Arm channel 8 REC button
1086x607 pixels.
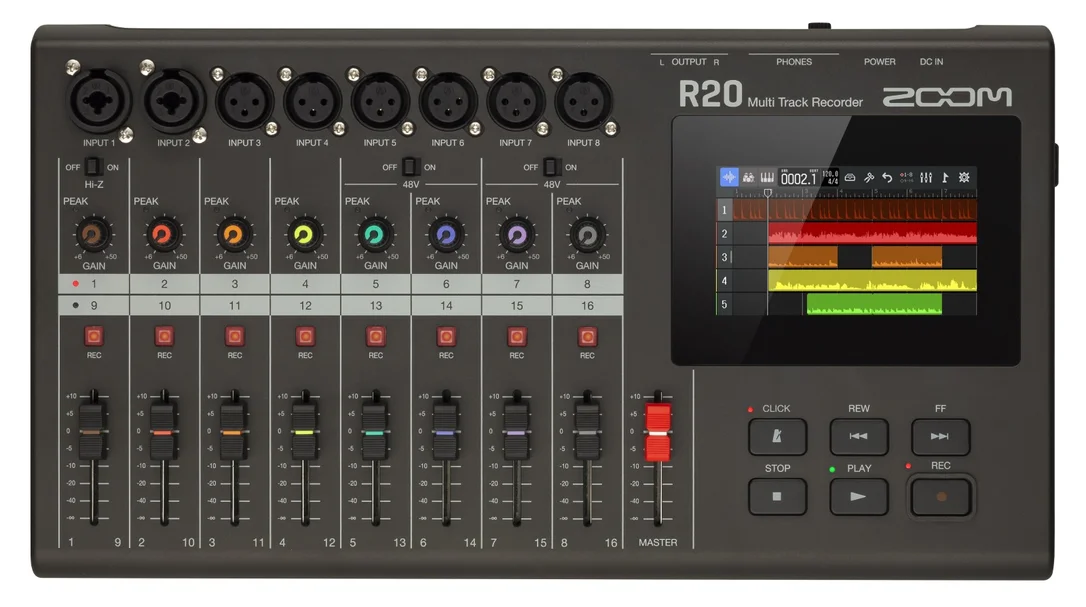point(587,336)
